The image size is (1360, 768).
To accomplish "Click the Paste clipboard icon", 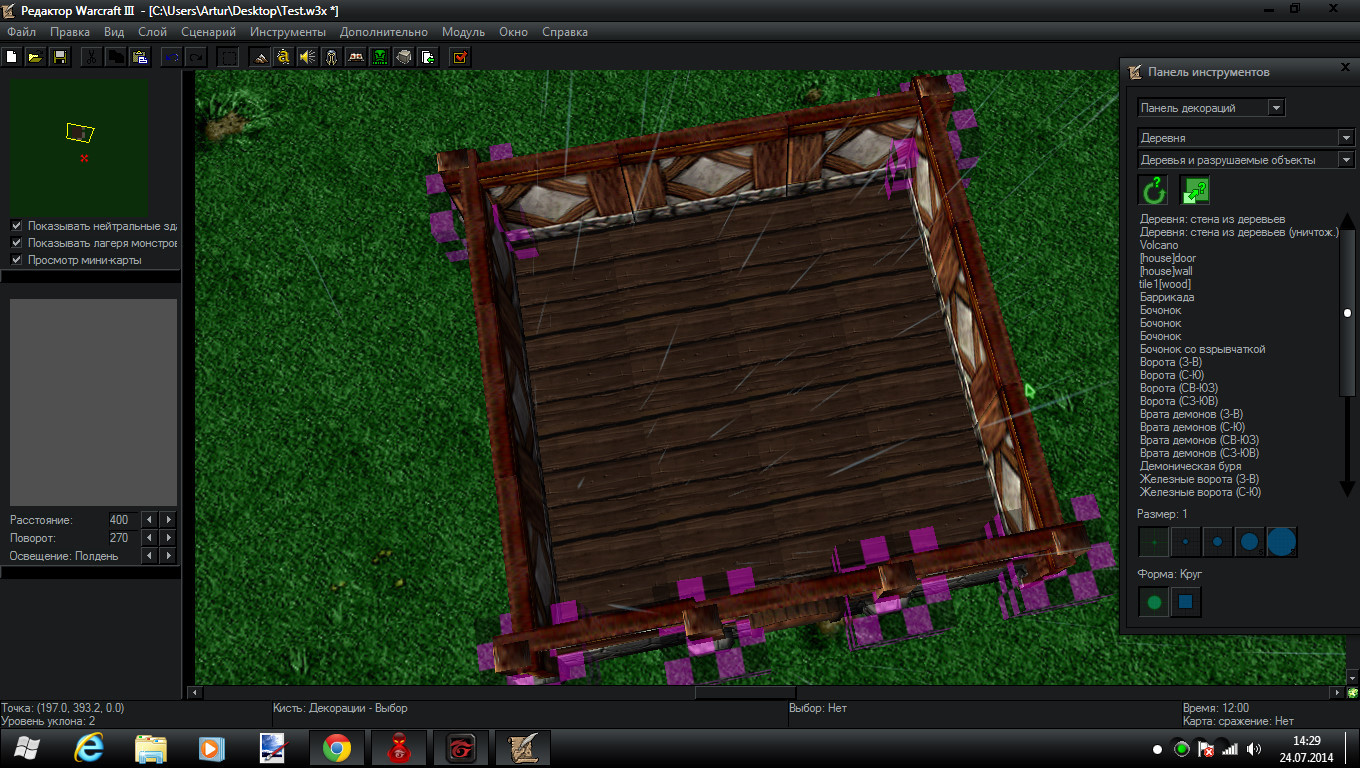I will pos(140,57).
